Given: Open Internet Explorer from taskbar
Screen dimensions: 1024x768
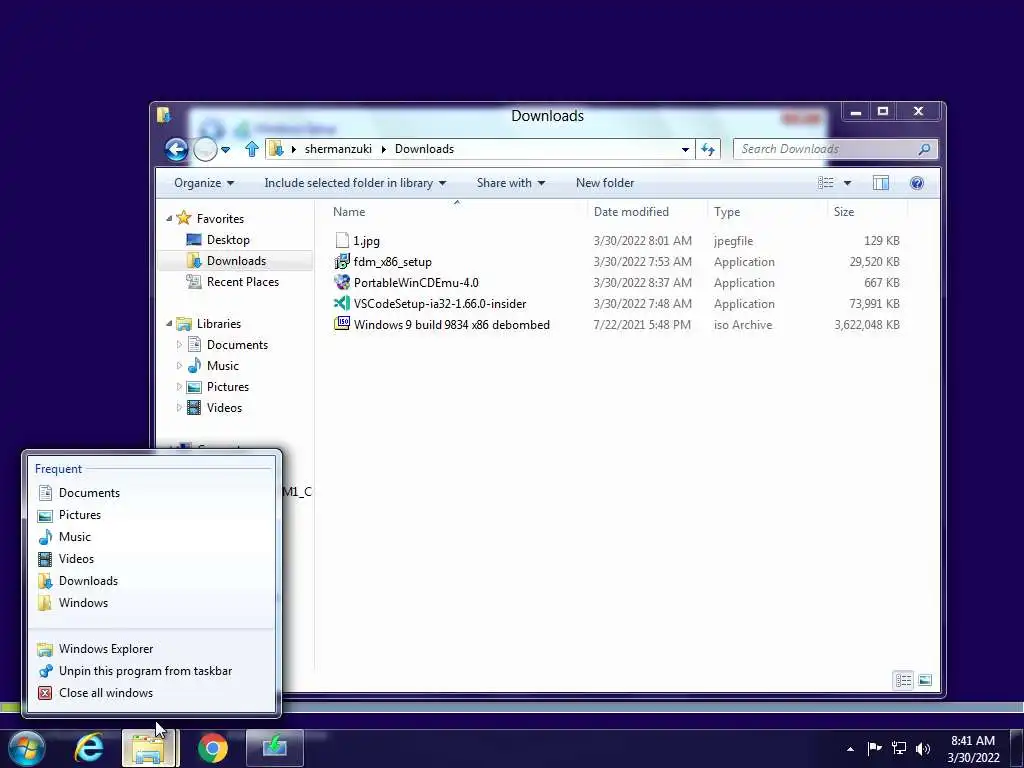Looking at the screenshot, I should (89, 748).
